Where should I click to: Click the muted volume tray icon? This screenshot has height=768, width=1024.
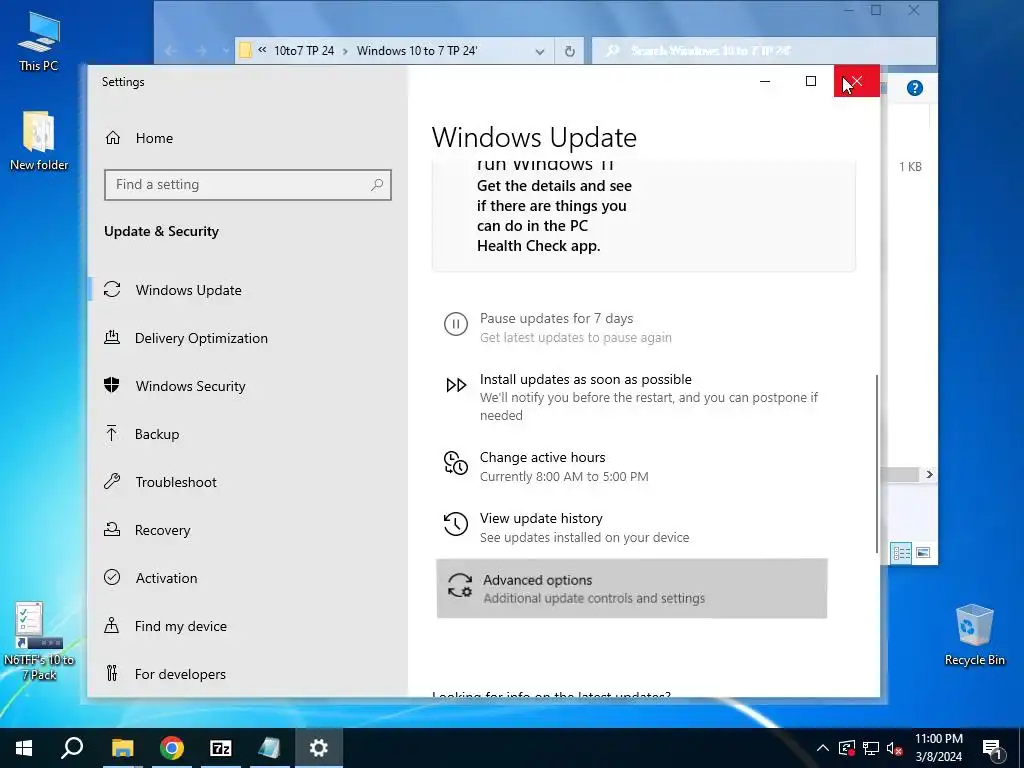895,748
